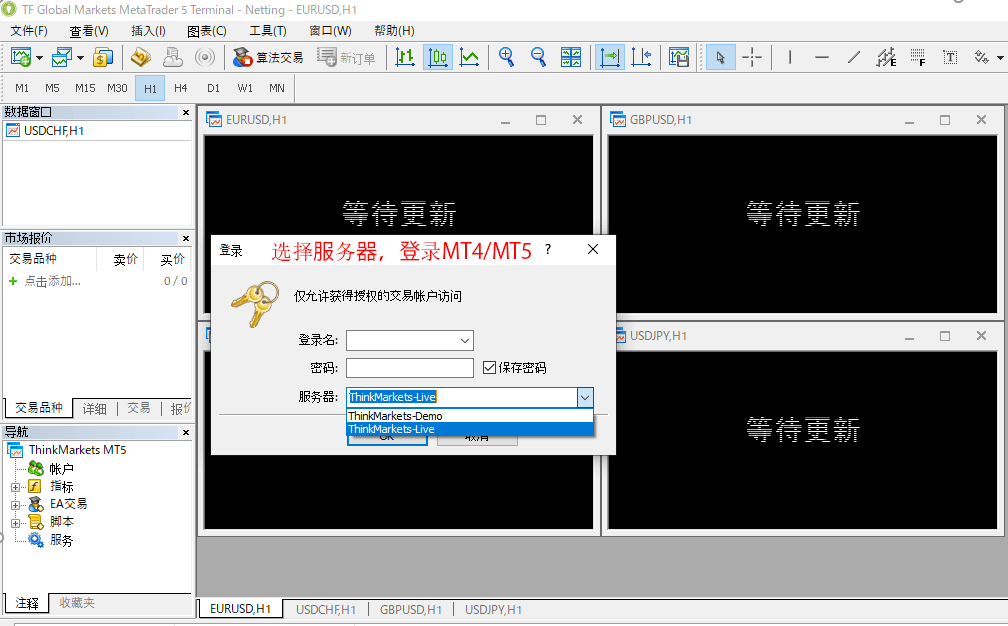This screenshot has width=1008, height=626.
Task: Switch to USDCHF,H1 chart tab
Action: [326, 609]
